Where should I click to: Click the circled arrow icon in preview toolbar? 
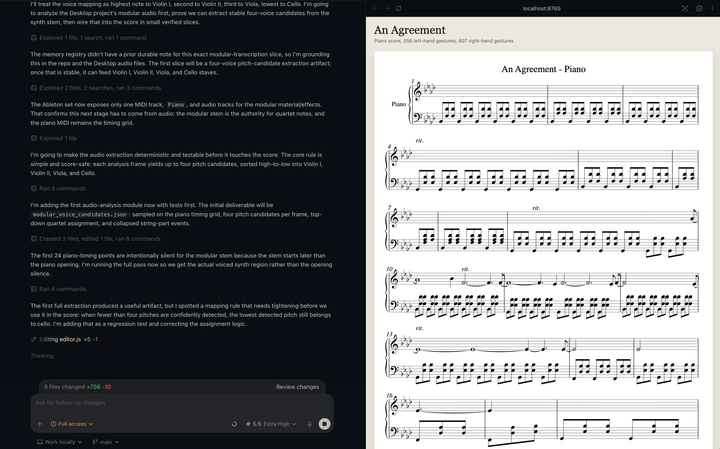point(699,8)
